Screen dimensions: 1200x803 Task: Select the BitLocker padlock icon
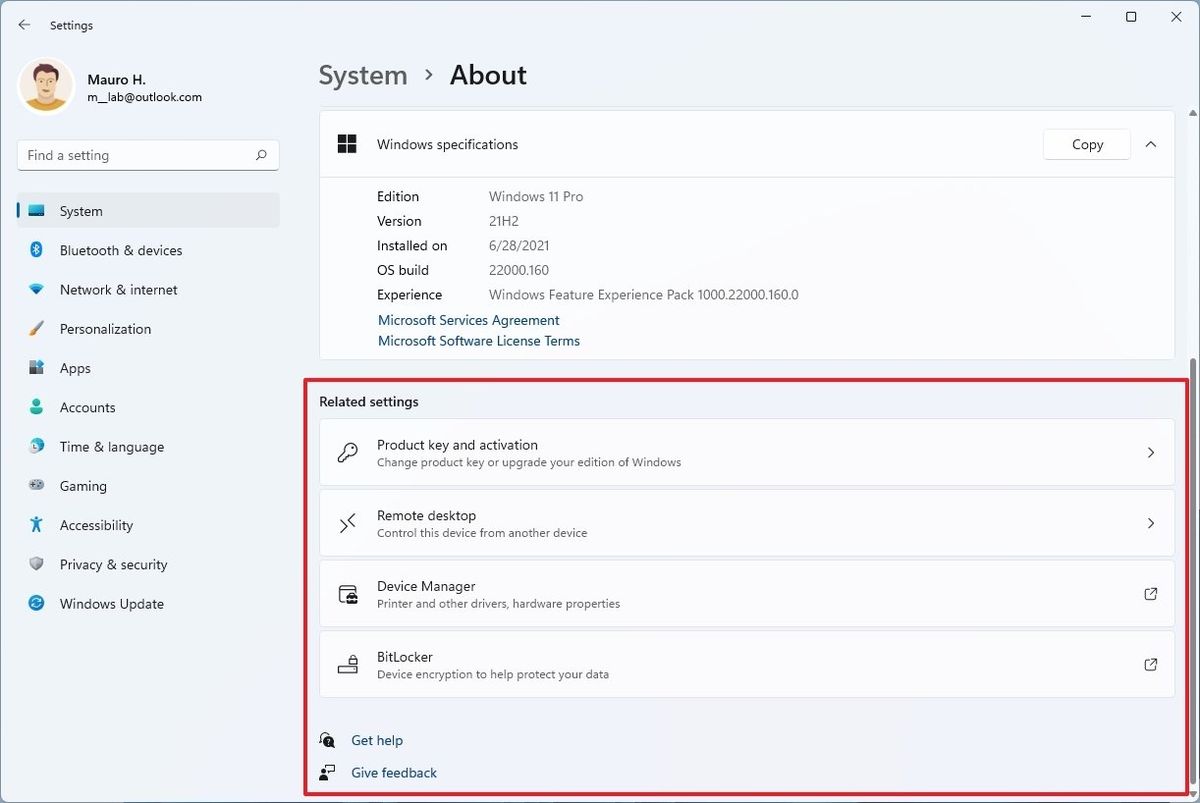coord(348,664)
